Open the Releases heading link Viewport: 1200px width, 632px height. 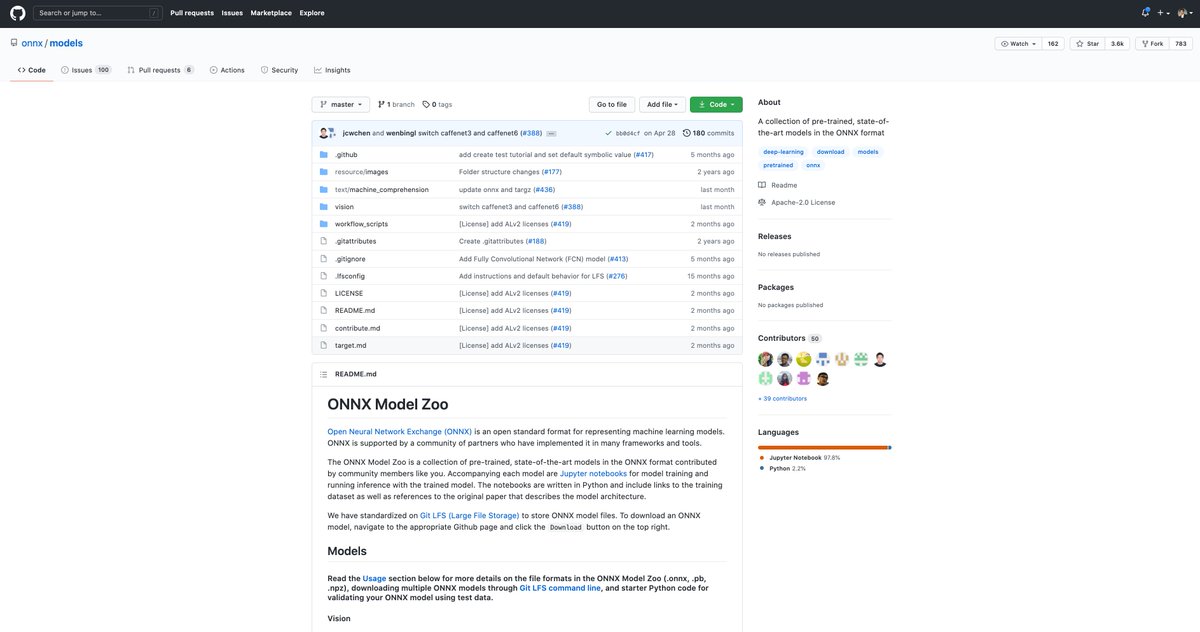click(x=775, y=237)
